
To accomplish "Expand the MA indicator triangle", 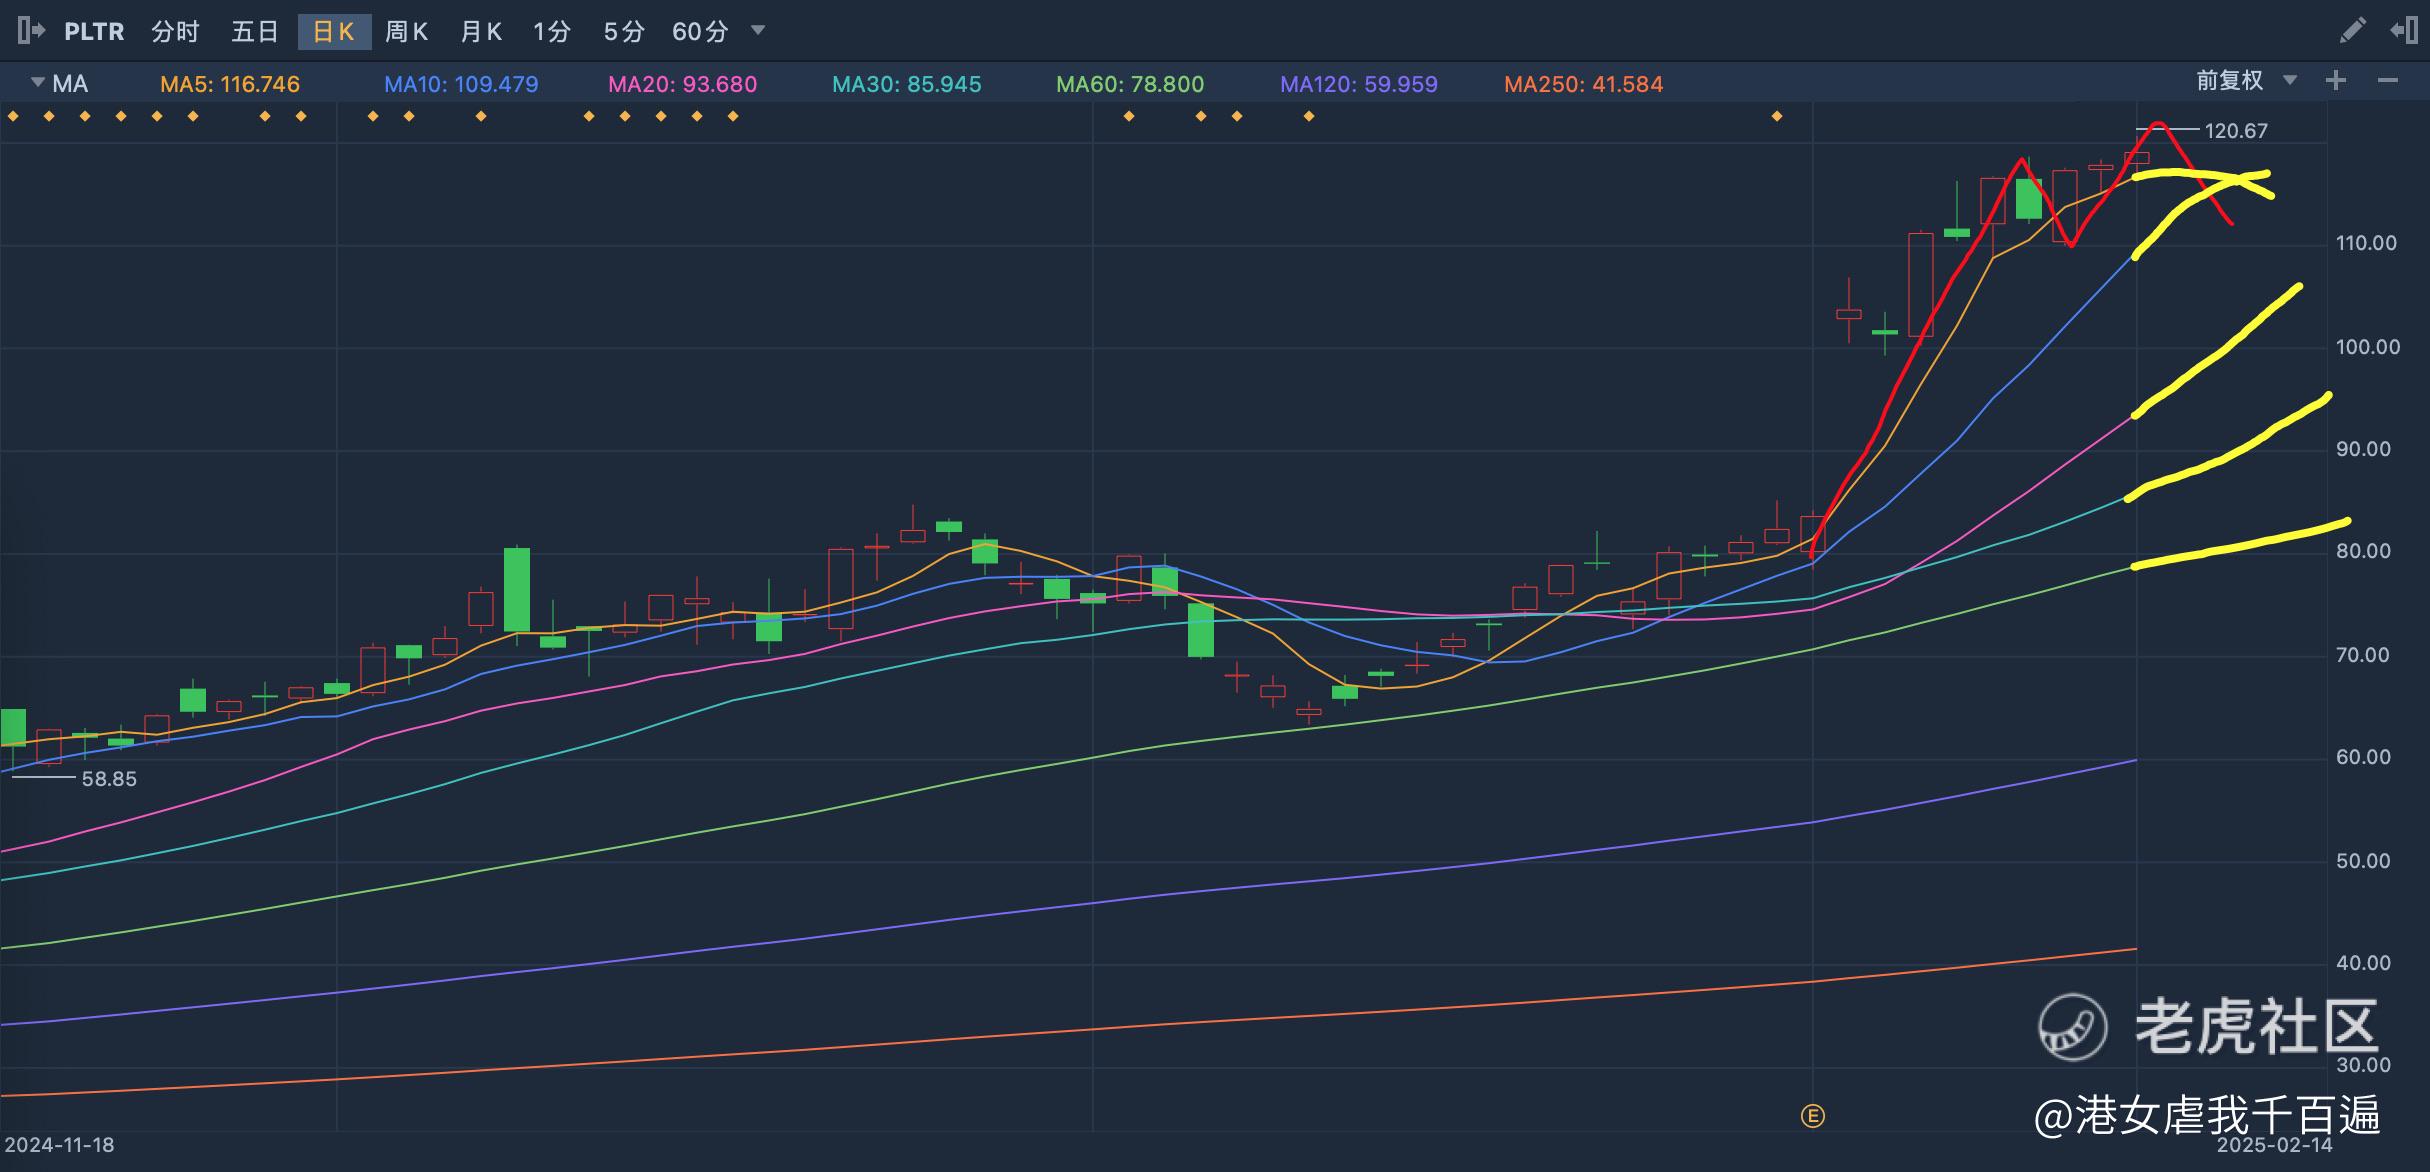I will pos(38,83).
